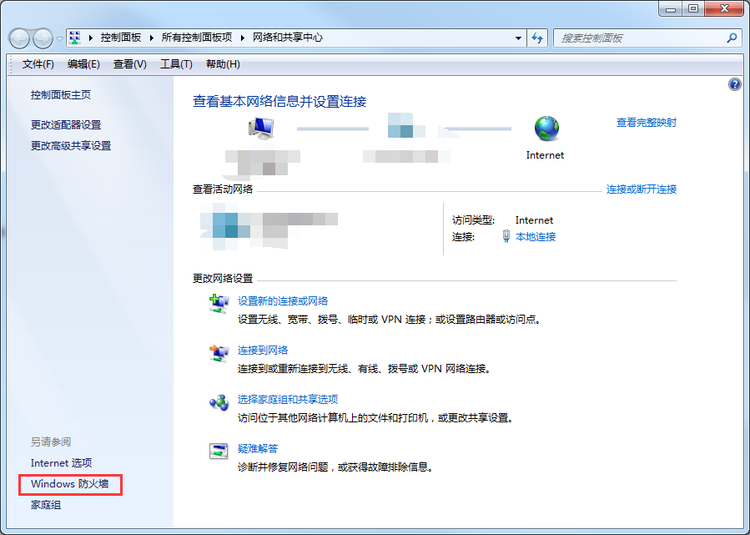Click the blue help question mark icon

point(734,85)
